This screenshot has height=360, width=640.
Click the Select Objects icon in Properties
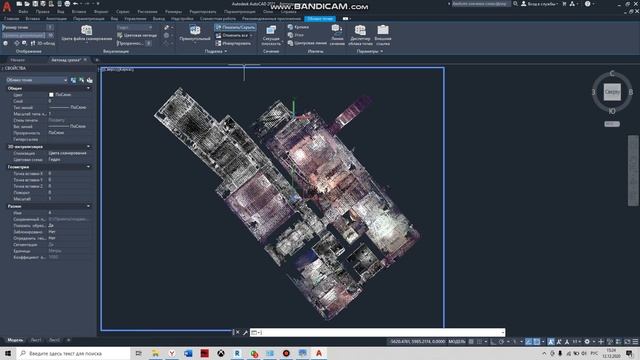point(82,80)
